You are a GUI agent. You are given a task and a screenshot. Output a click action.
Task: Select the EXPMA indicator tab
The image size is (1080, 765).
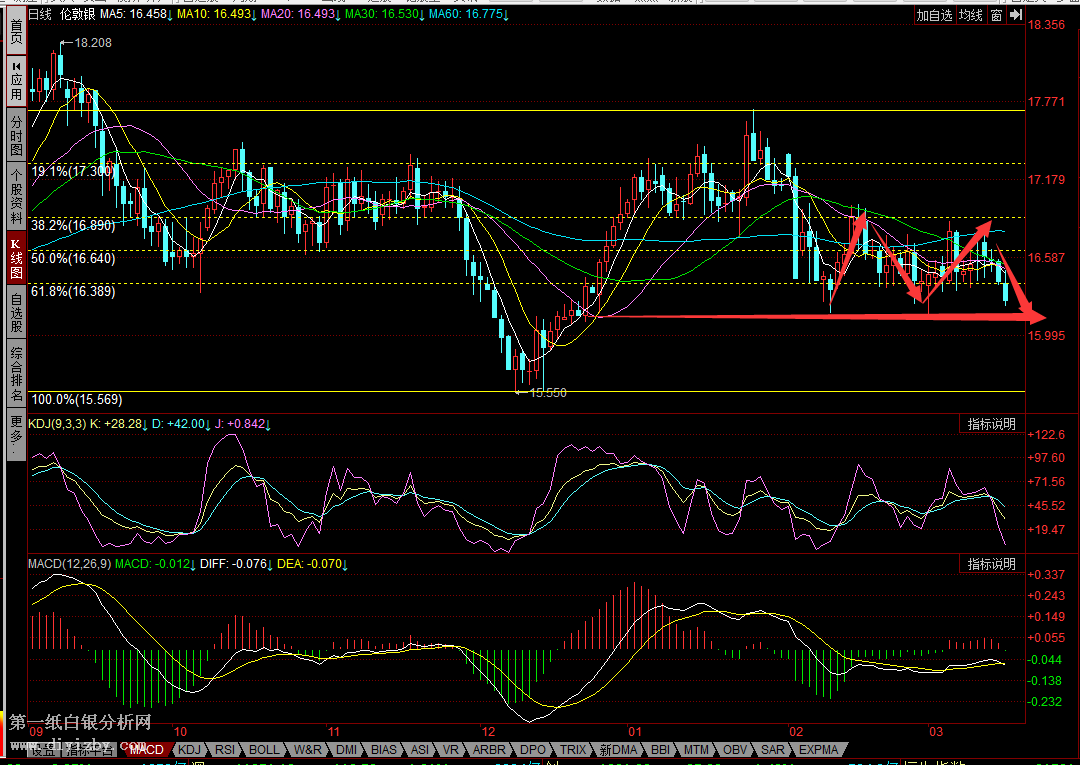click(x=818, y=749)
